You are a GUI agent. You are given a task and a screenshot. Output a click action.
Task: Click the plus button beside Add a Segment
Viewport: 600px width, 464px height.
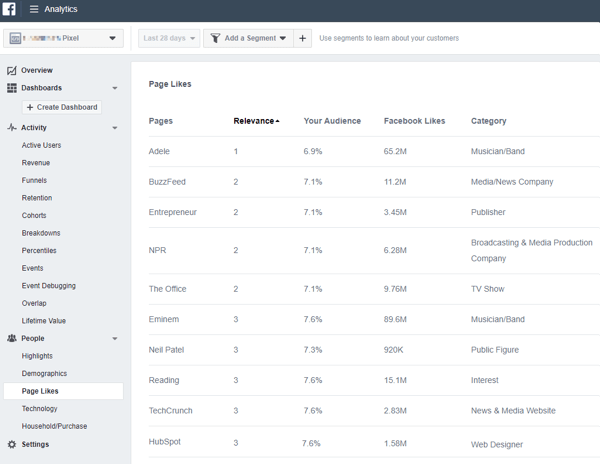(302, 38)
